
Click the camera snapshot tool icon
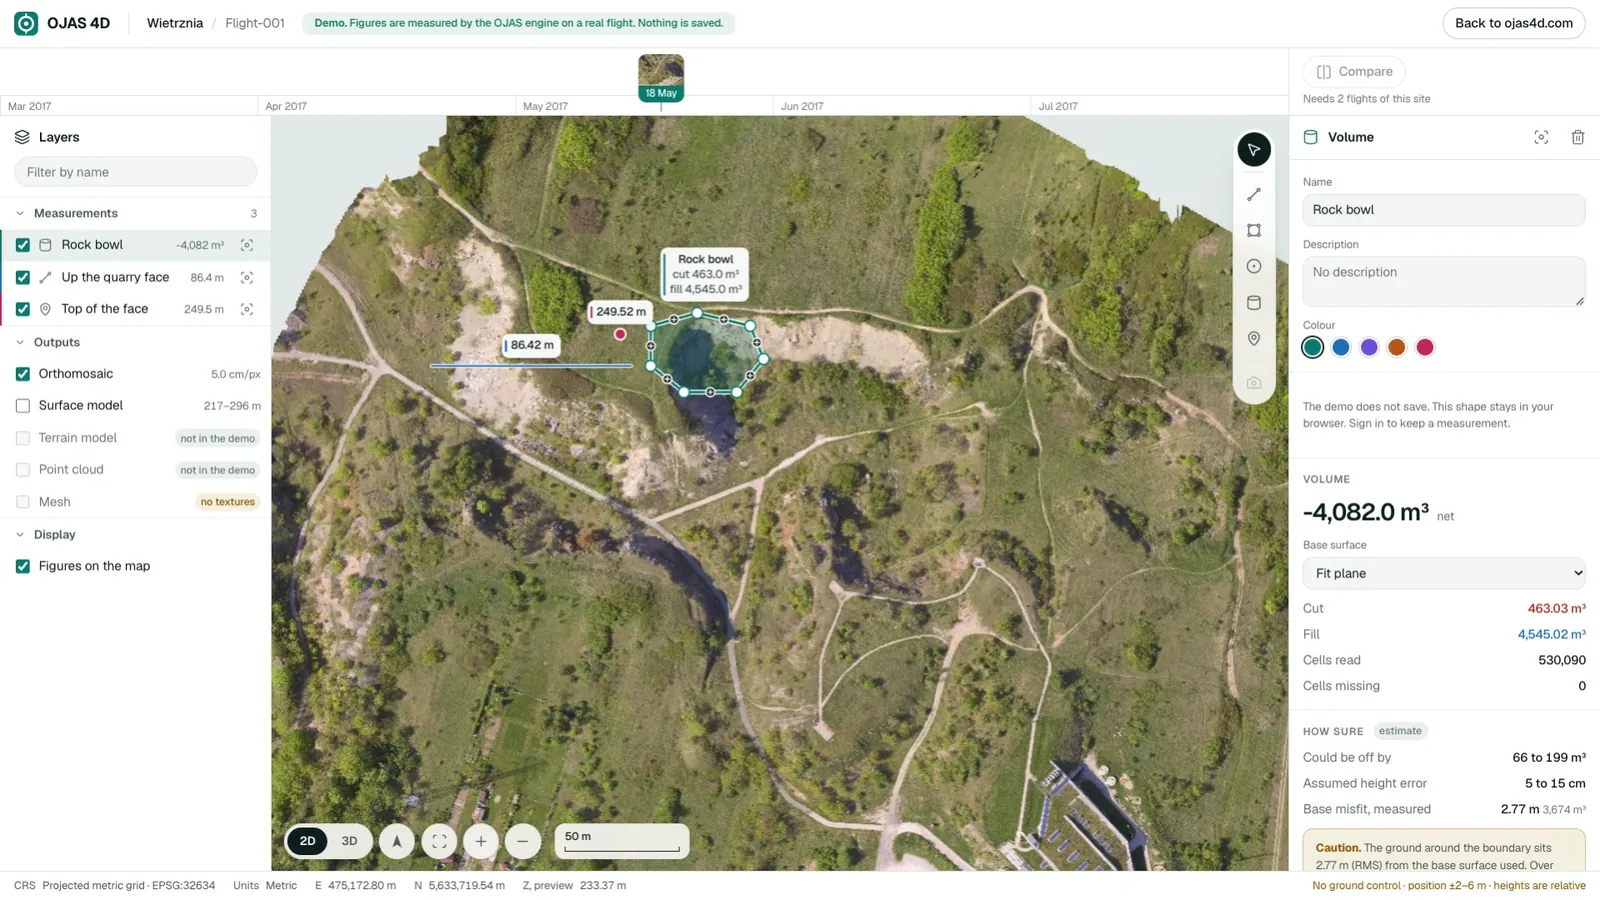coord(1254,383)
